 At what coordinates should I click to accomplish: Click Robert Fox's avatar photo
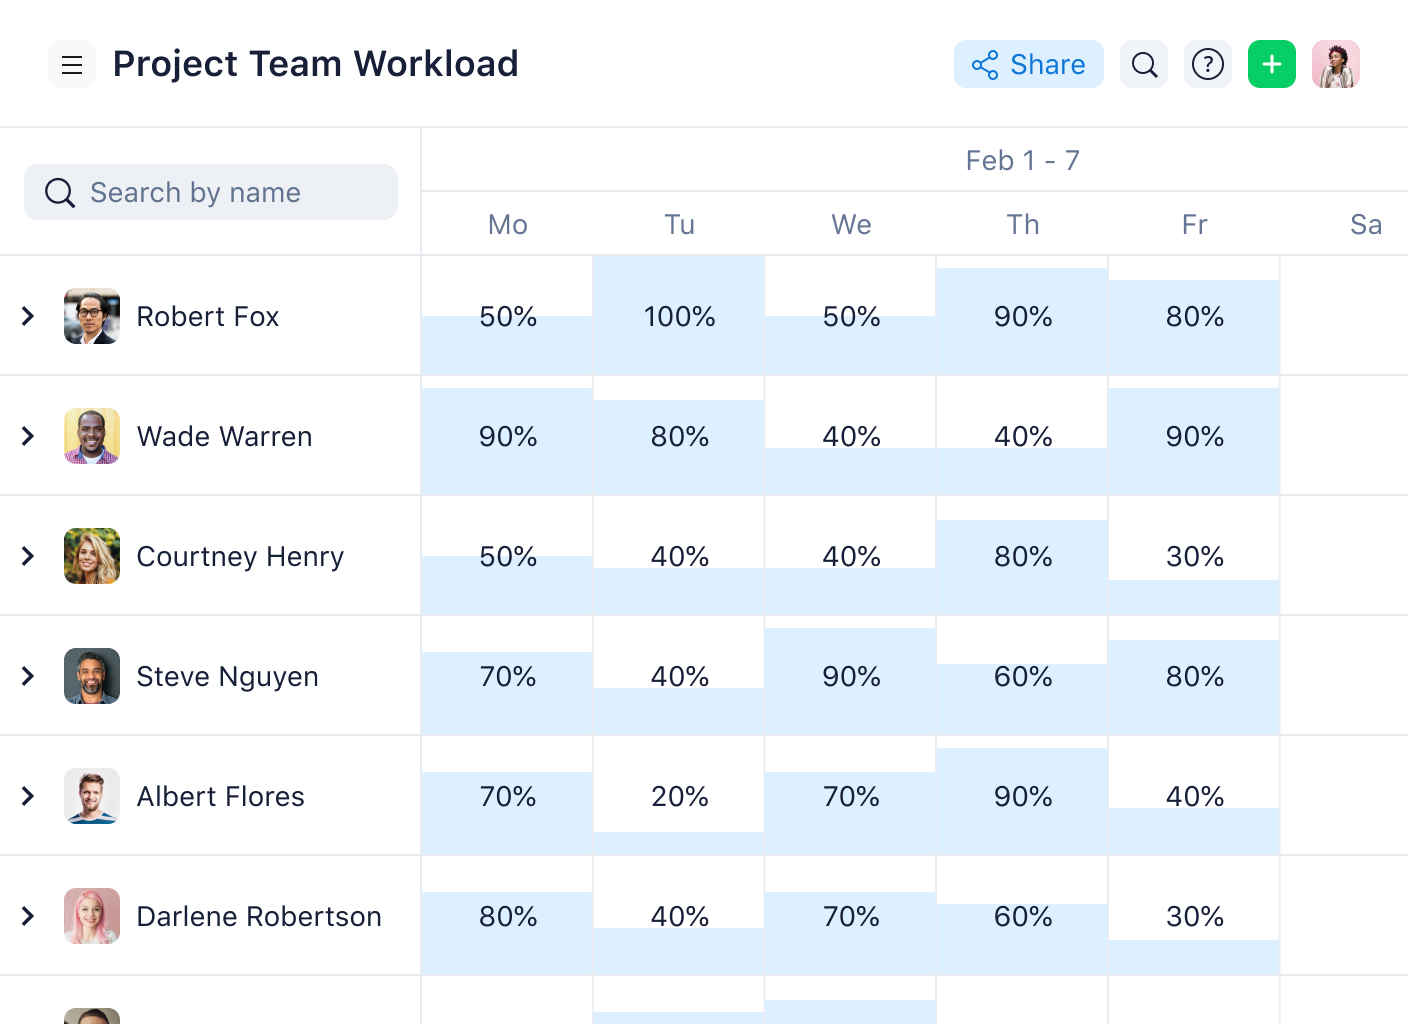tap(92, 316)
